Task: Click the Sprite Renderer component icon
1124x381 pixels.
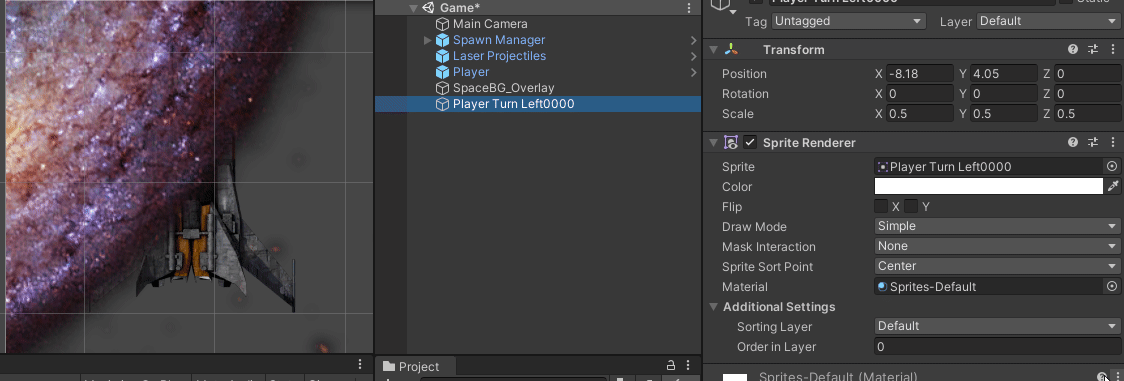Action: tap(730, 143)
